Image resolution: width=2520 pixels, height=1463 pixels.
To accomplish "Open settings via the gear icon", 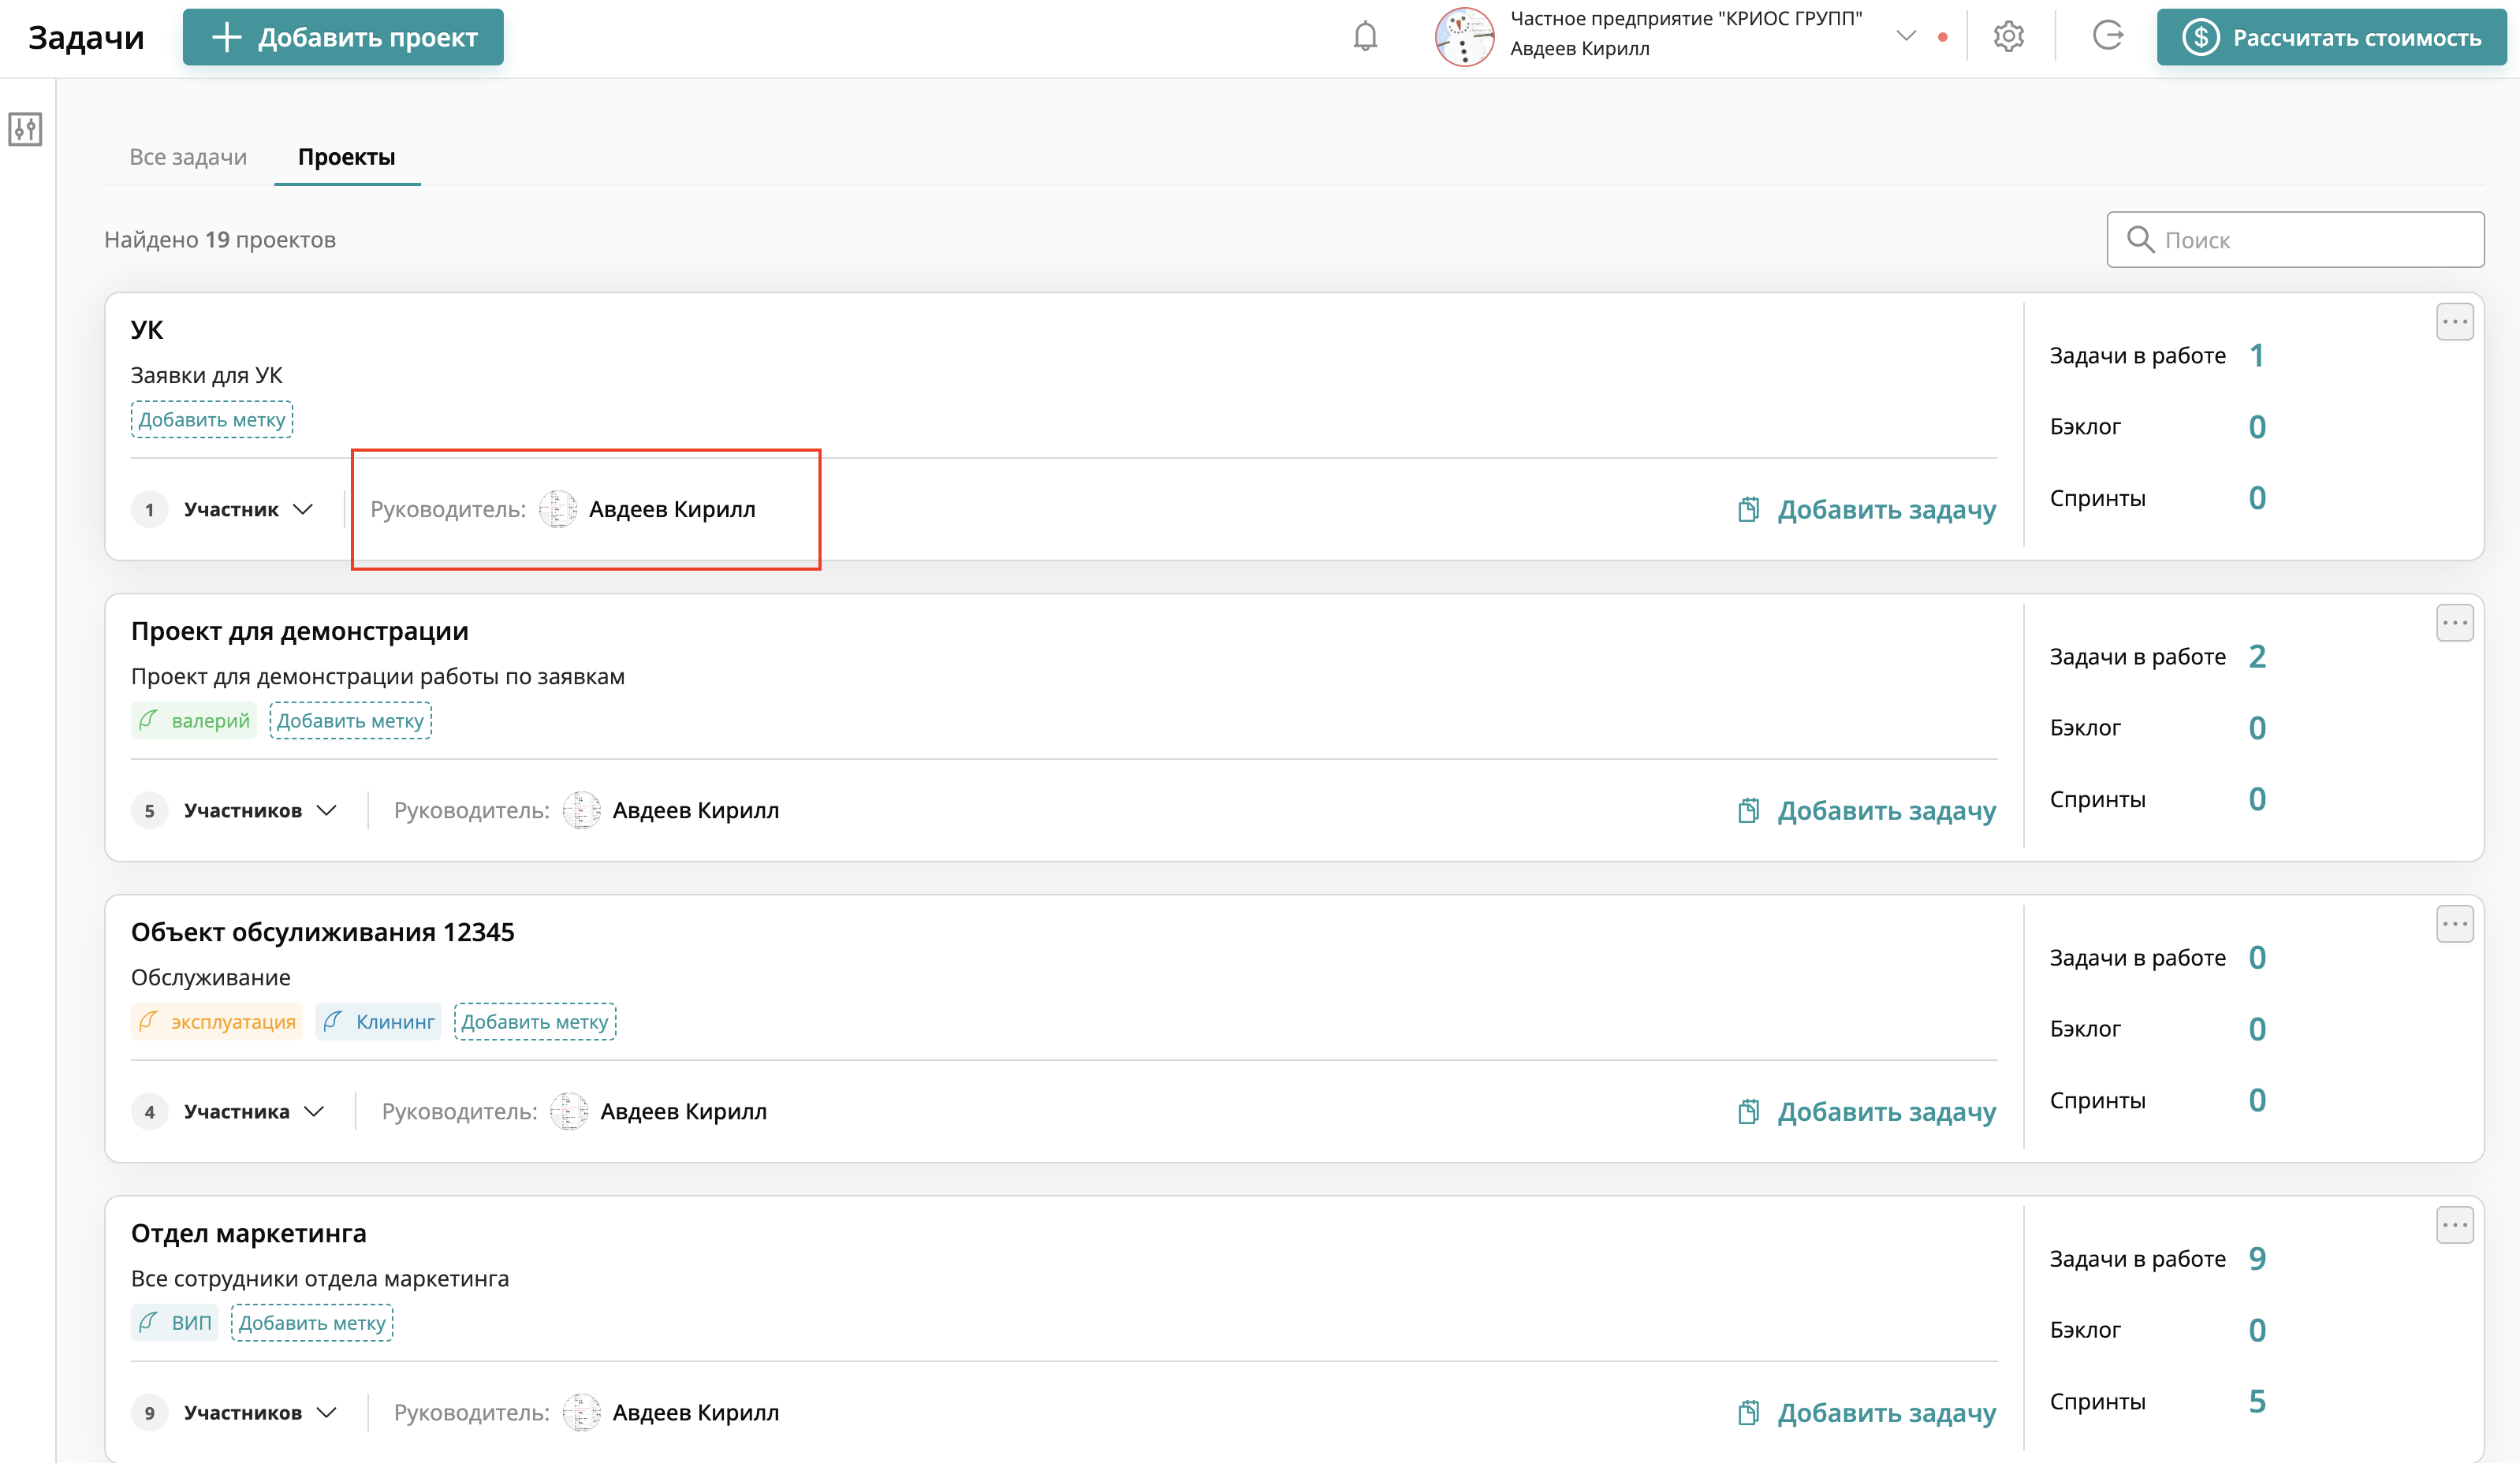I will pos(2008,37).
